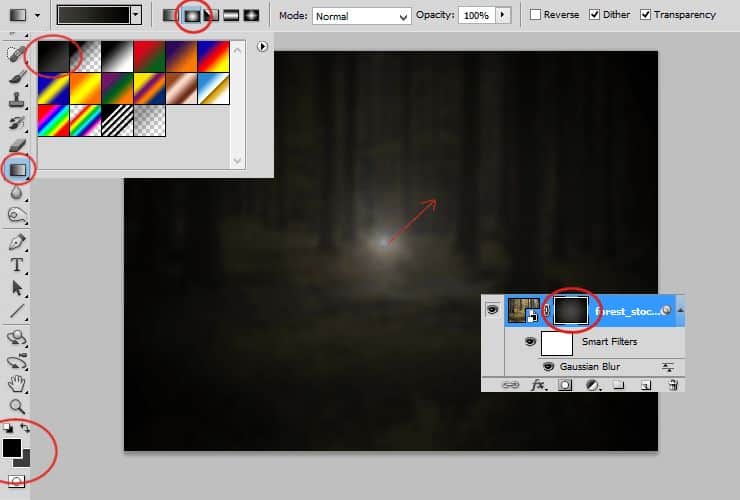Pick the Pen tool
Viewport: 740px width, 500px height.
pos(17,242)
